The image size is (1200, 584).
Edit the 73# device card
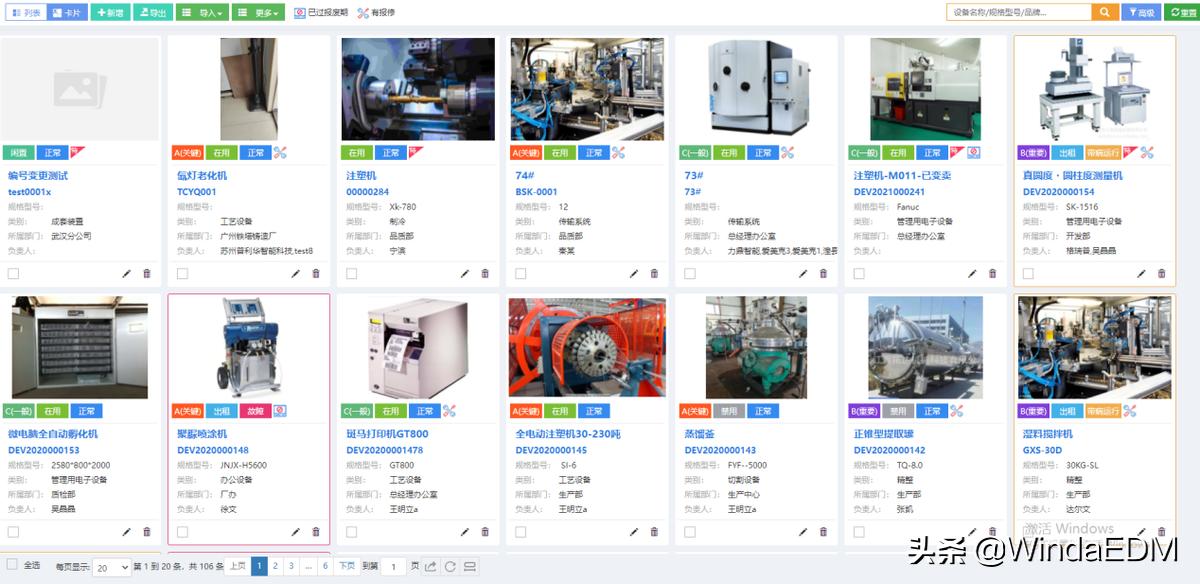coord(803,273)
